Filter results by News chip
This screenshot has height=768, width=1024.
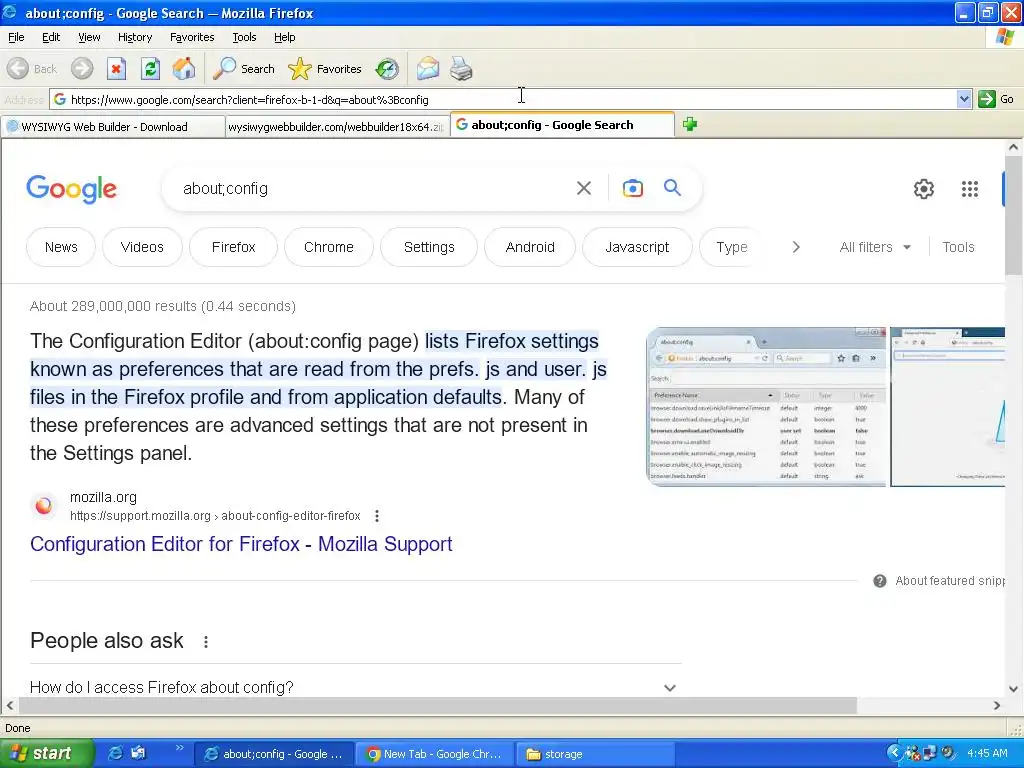click(x=61, y=247)
